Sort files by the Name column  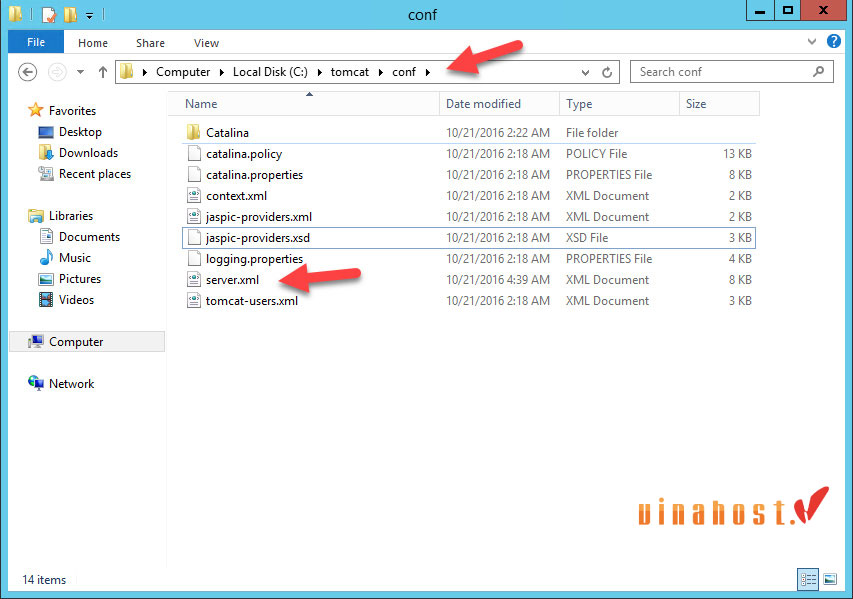pos(201,104)
